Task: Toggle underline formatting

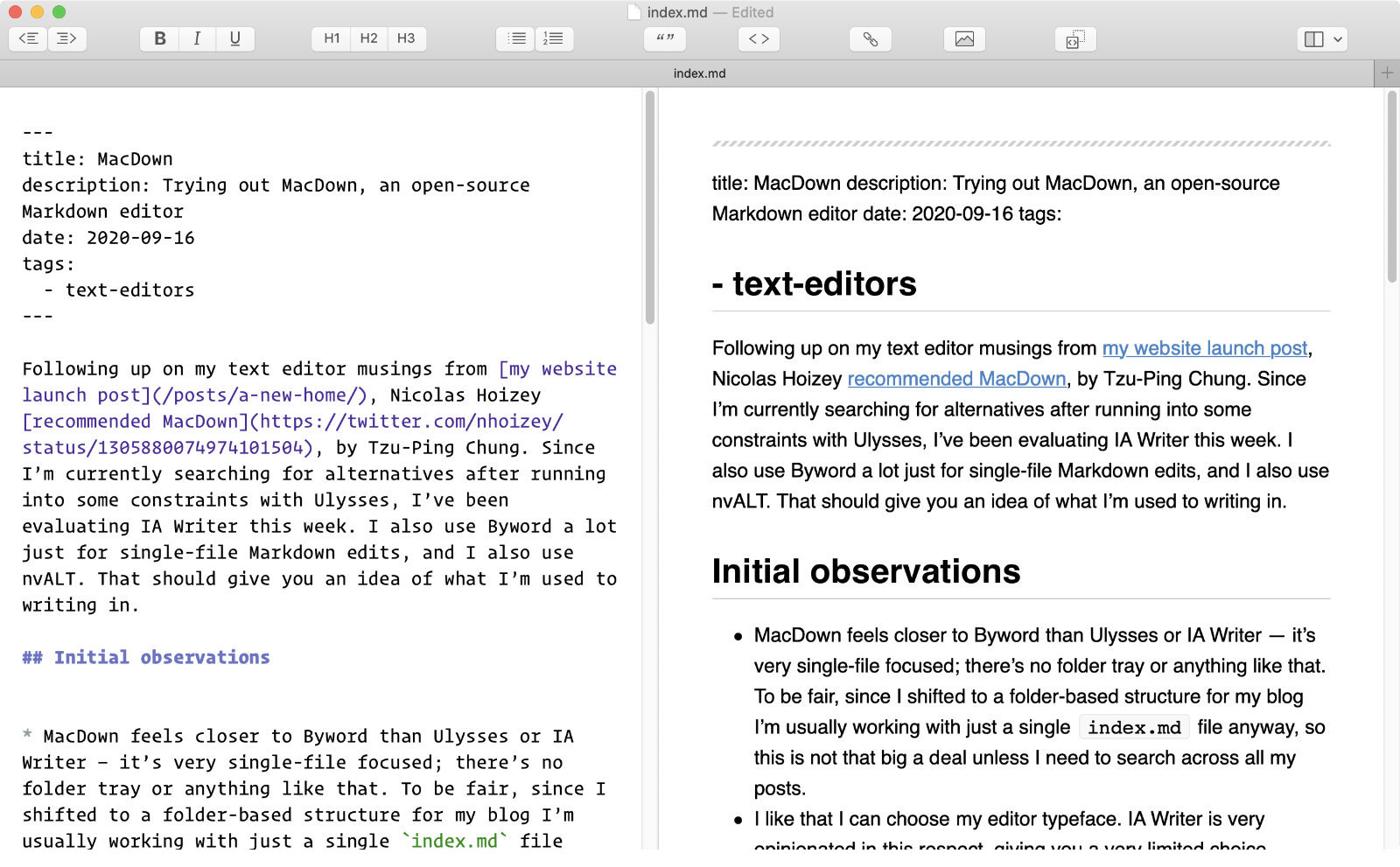Action: click(x=235, y=39)
